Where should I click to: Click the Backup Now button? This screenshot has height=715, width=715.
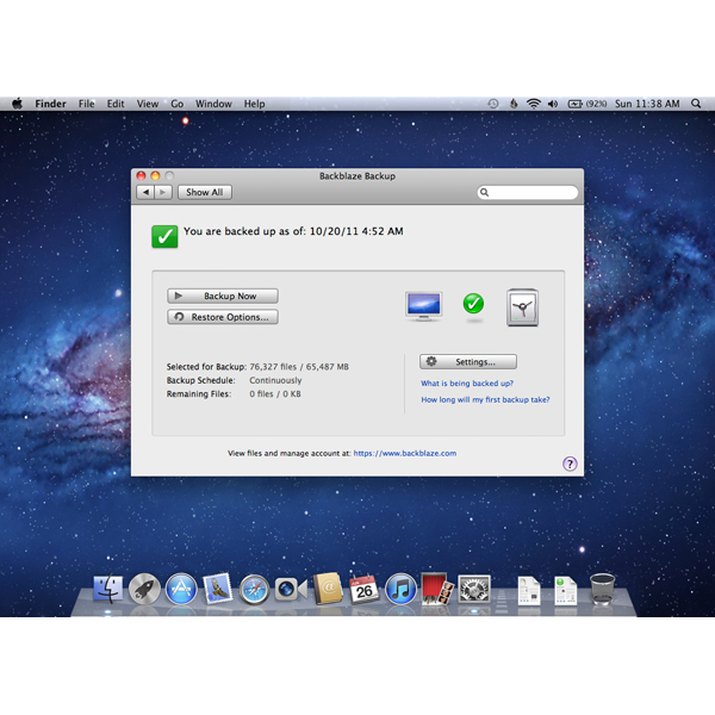(x=223, y=296)
